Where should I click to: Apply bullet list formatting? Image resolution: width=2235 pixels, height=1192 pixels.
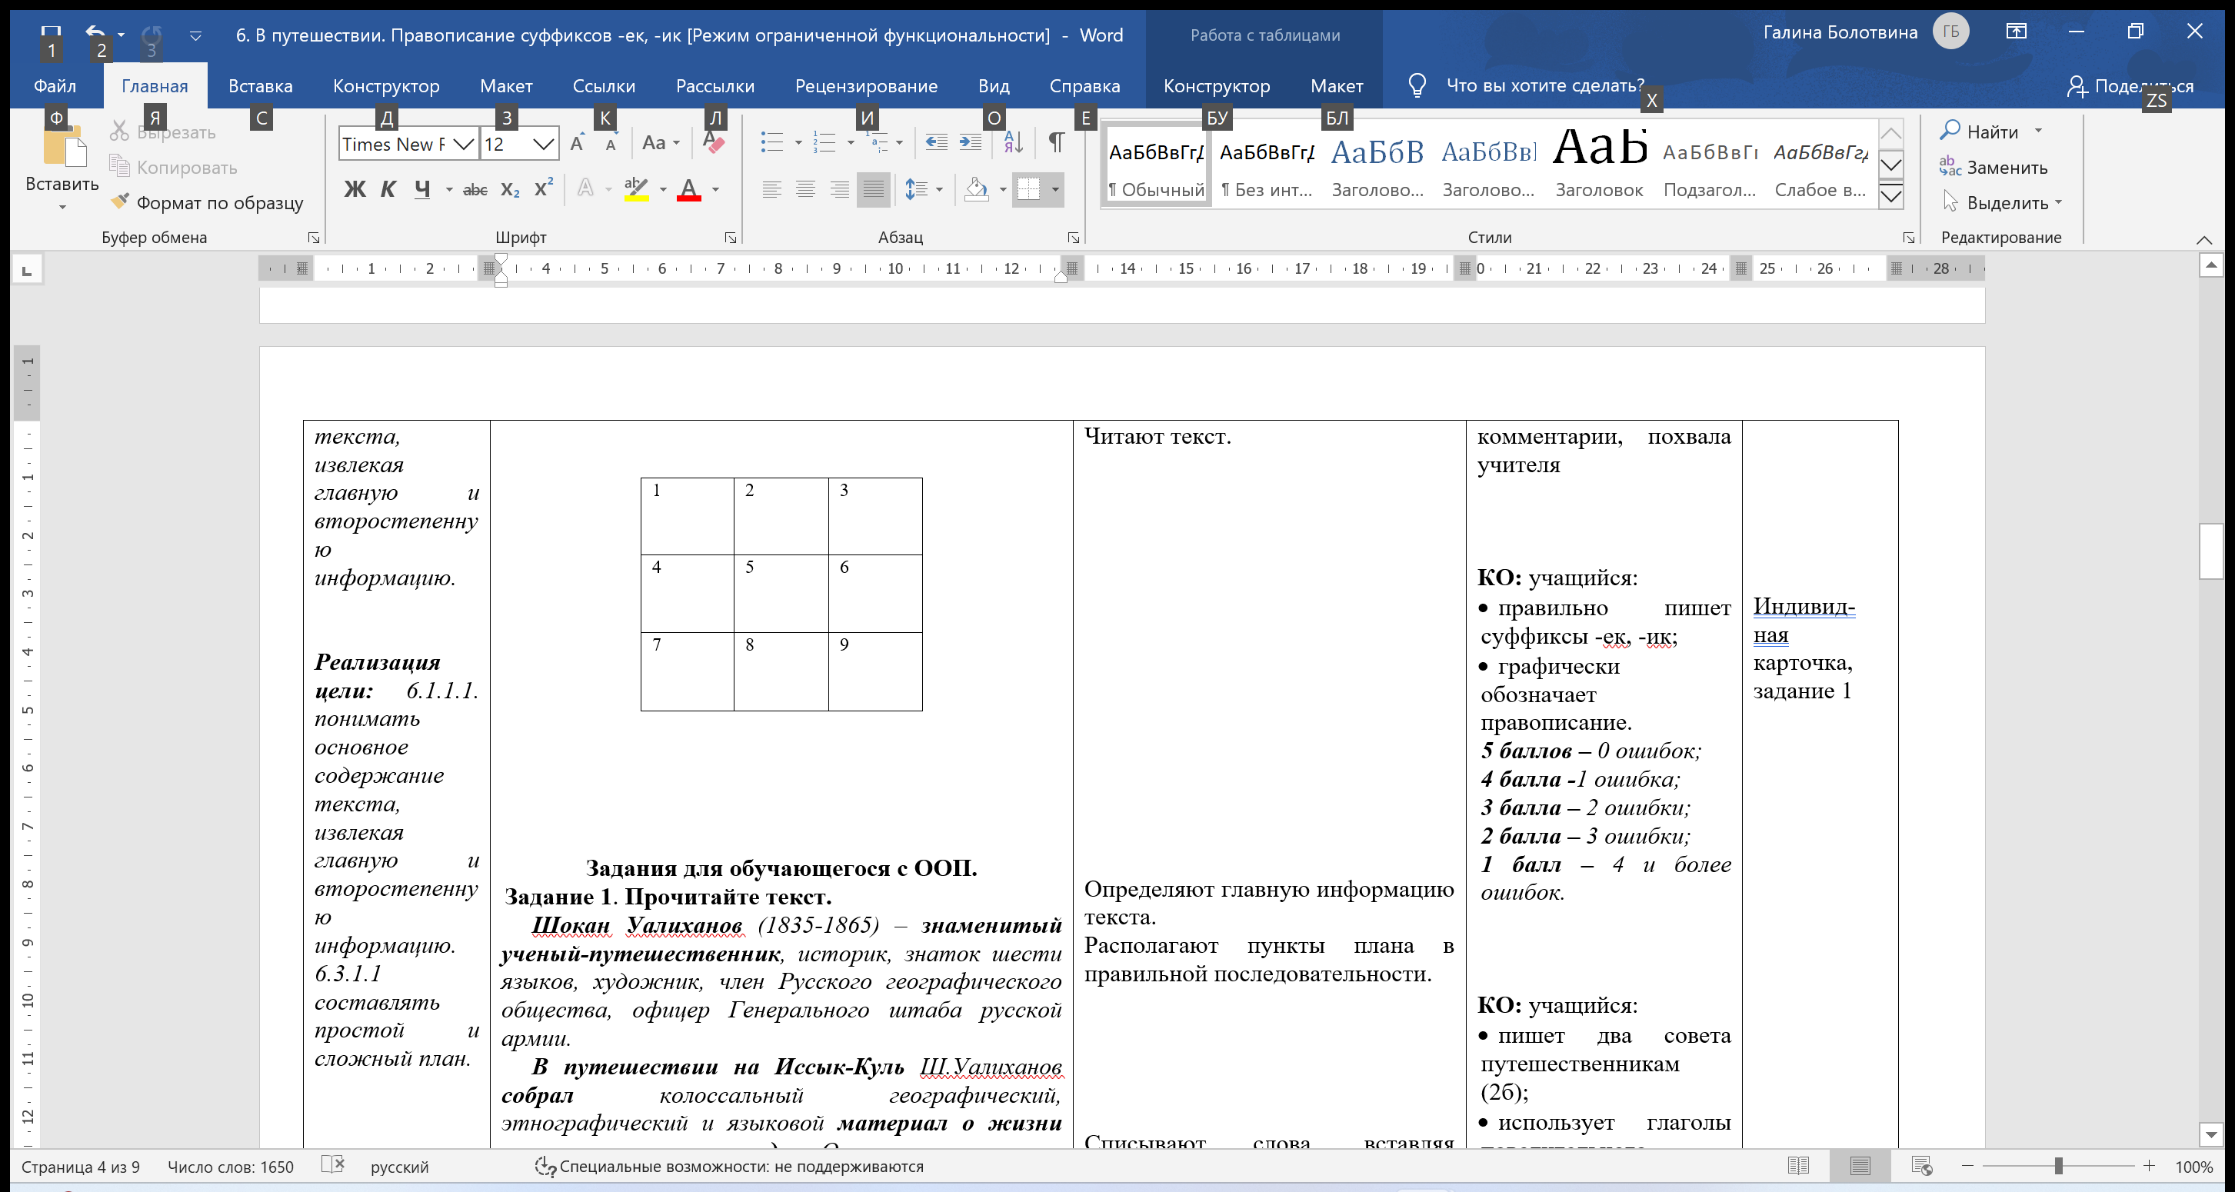[x=771, y=143]
